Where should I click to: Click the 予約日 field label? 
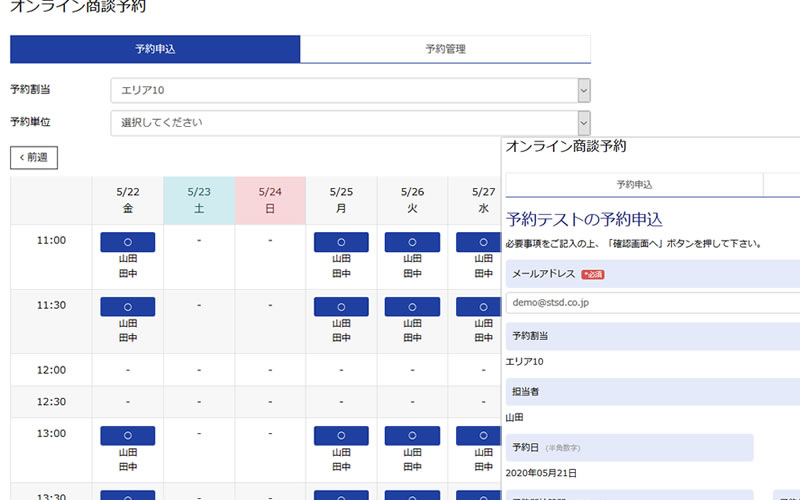coord(526,447)
